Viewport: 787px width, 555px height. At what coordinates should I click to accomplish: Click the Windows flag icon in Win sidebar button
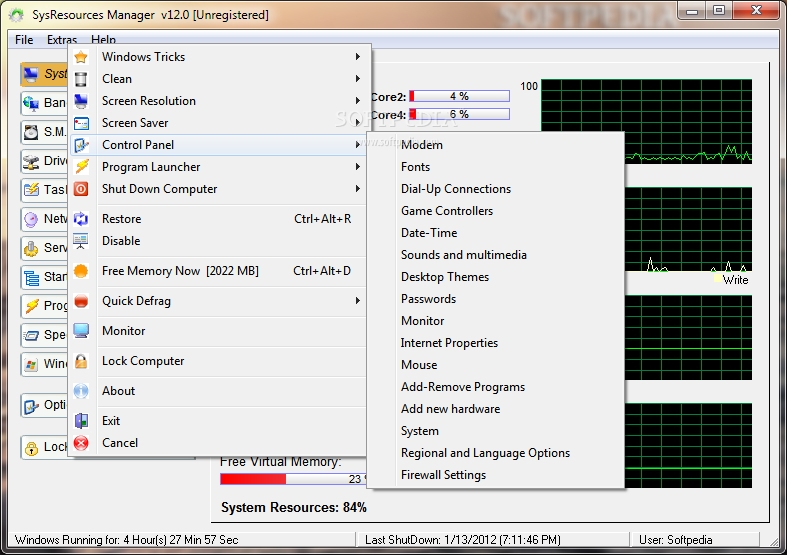pos(31,364)
